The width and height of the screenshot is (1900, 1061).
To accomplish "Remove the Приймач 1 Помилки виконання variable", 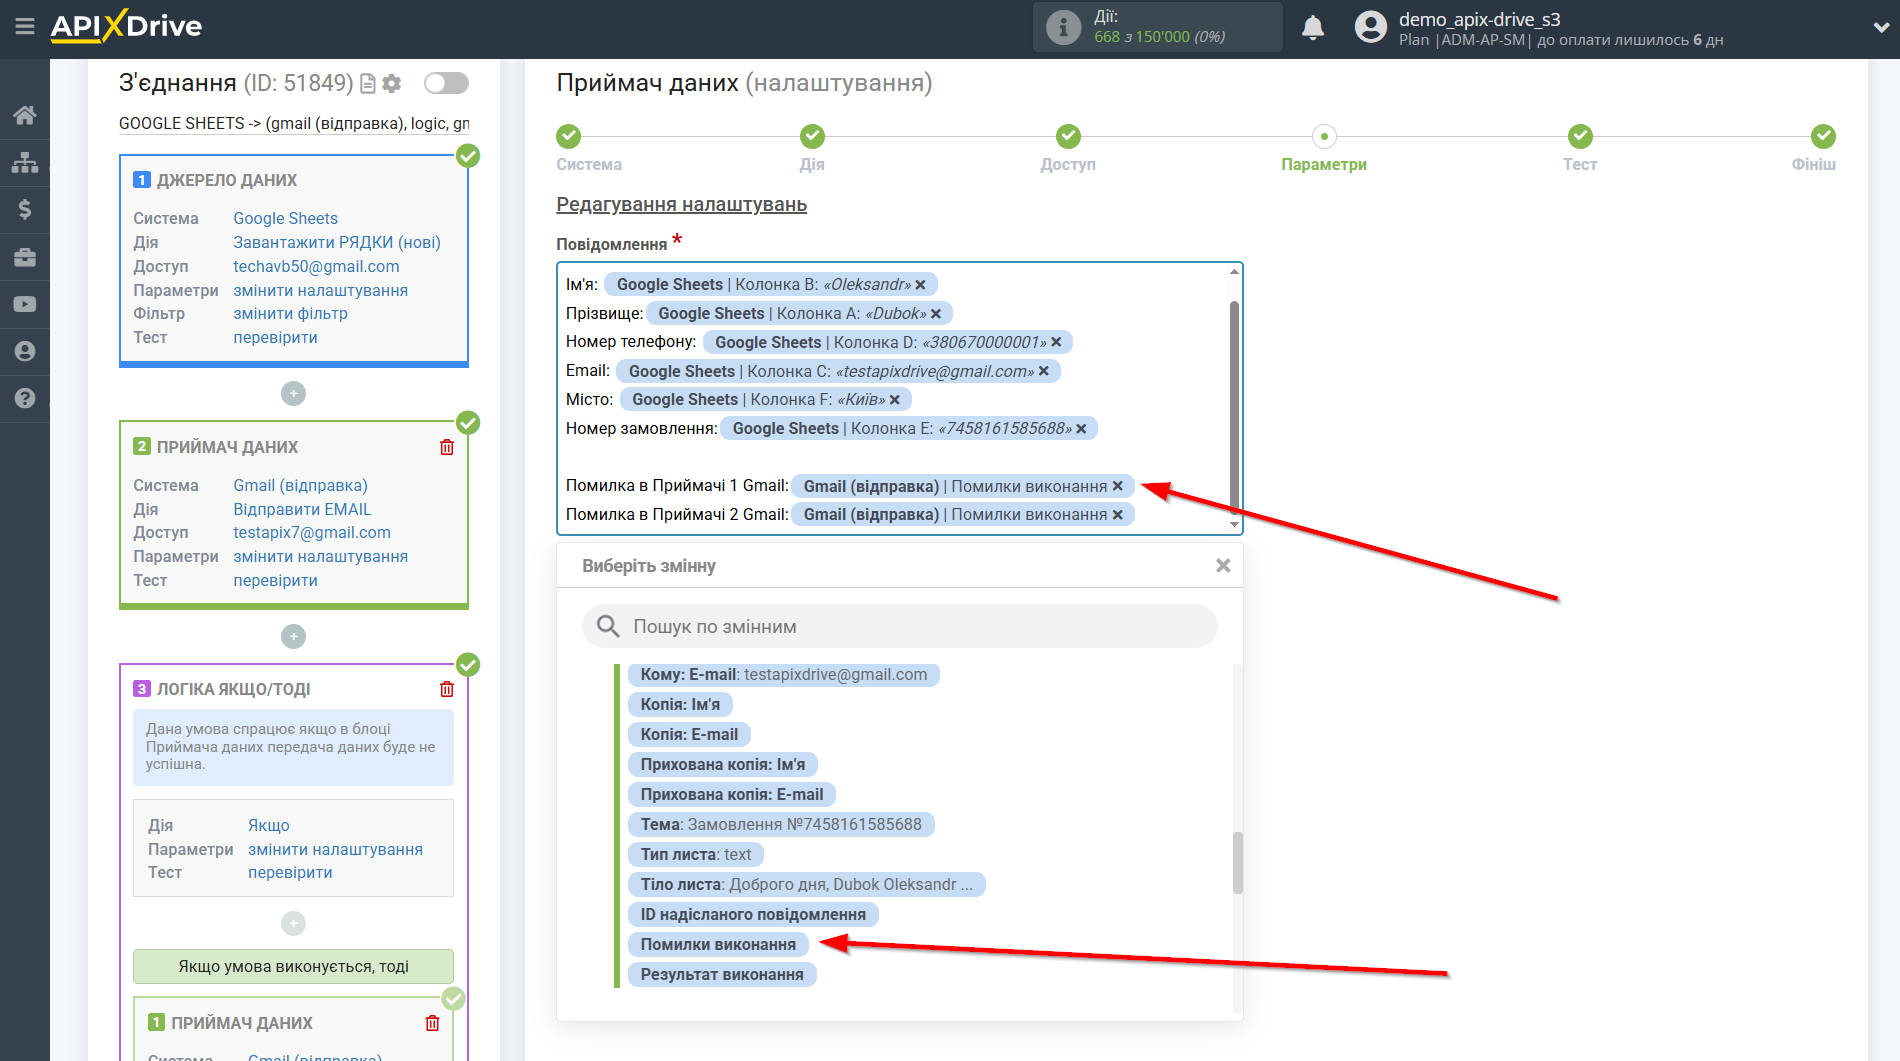I will point(1118,486).
